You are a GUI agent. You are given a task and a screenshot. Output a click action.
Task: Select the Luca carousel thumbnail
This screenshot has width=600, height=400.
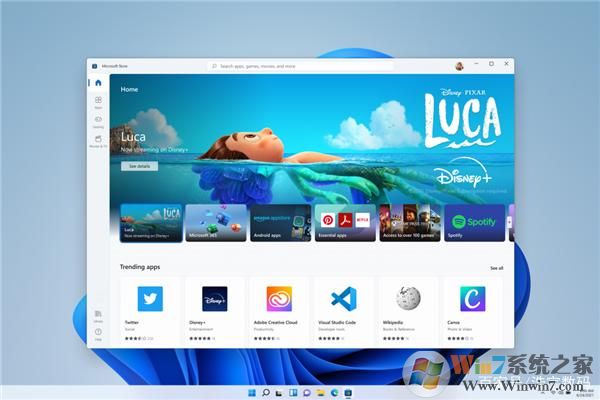(x=151, y=223)
